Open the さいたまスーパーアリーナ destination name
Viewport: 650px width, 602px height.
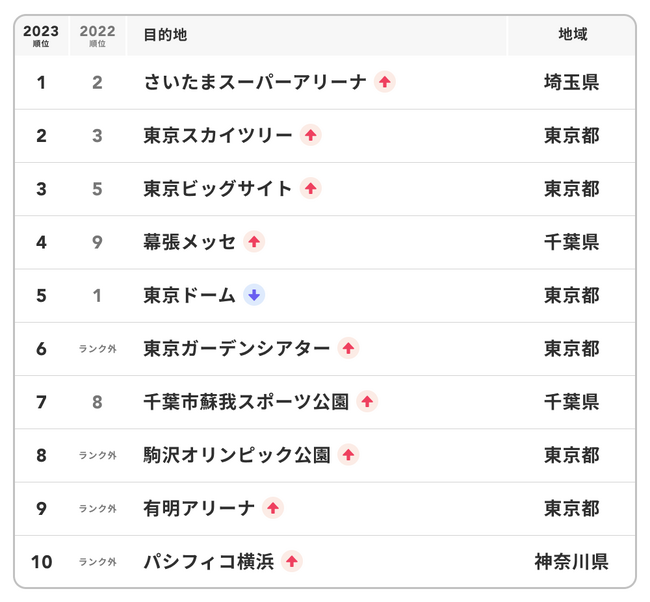click(255, 82)
